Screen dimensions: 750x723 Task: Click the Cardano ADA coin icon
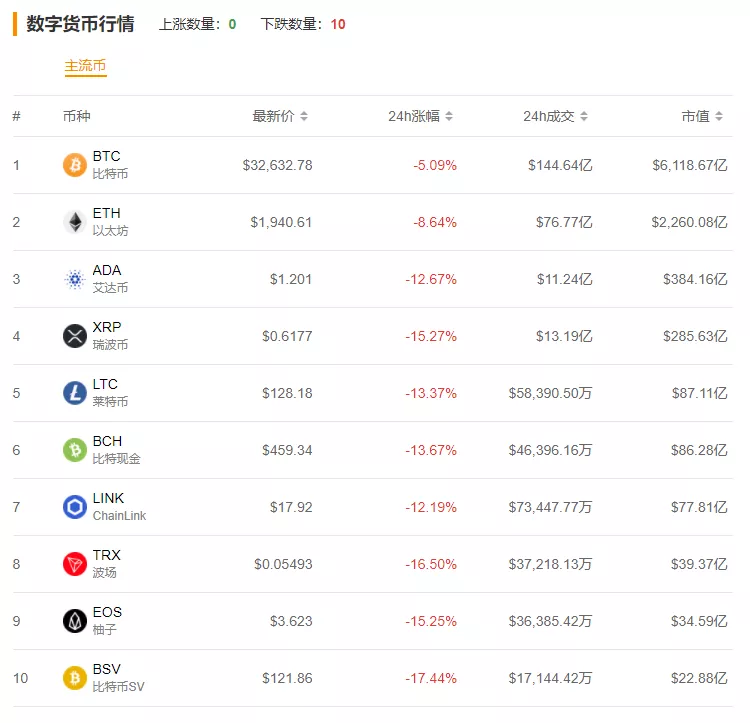75,279
